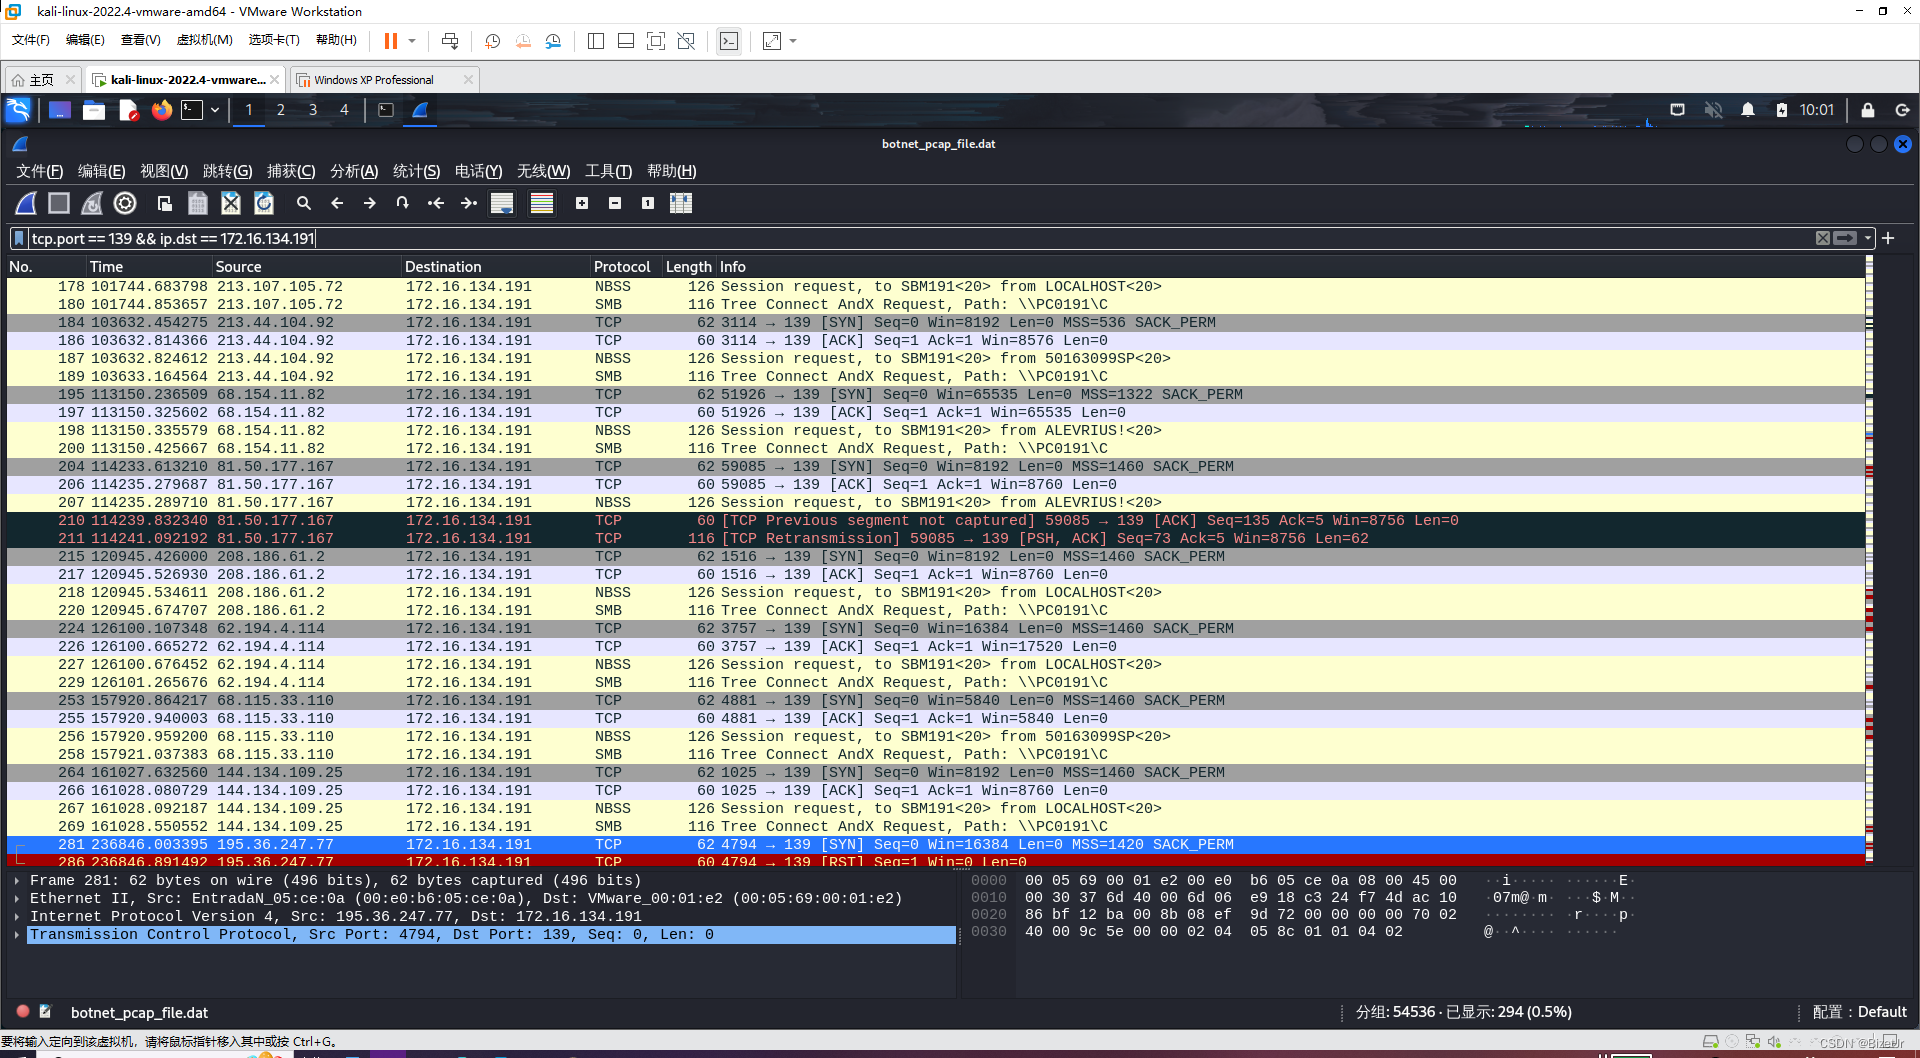
Task: Go forward to next packet arrow
Action: click(370, 203)
